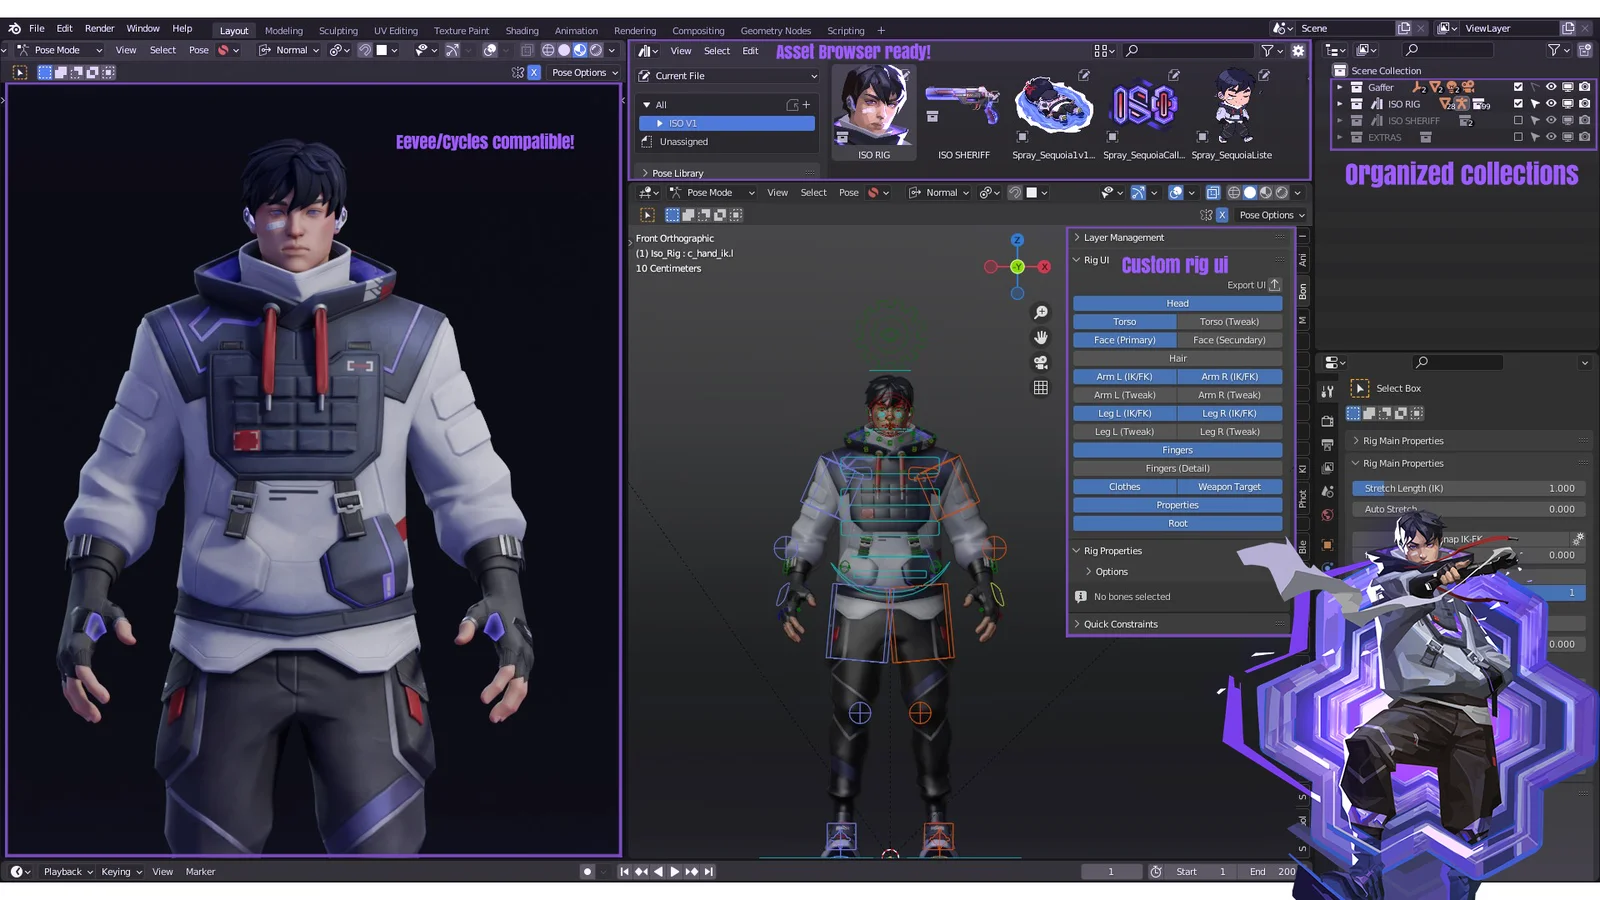1600x900 pixels.
Task: Switch to the Shading workspace tab
Action: [521, 30]
